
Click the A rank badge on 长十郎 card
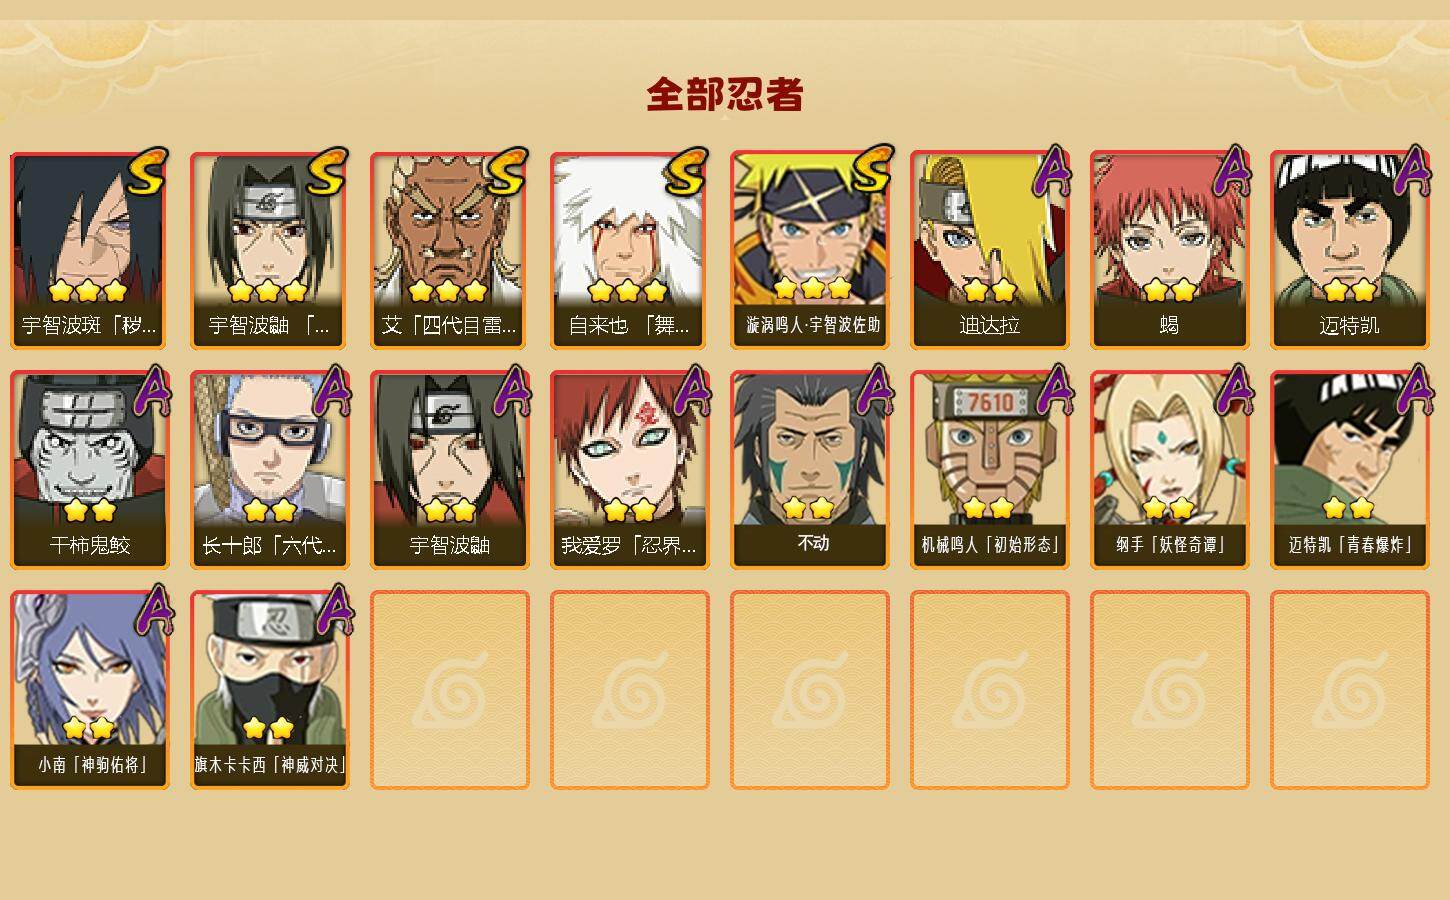[x=333, y=390]
